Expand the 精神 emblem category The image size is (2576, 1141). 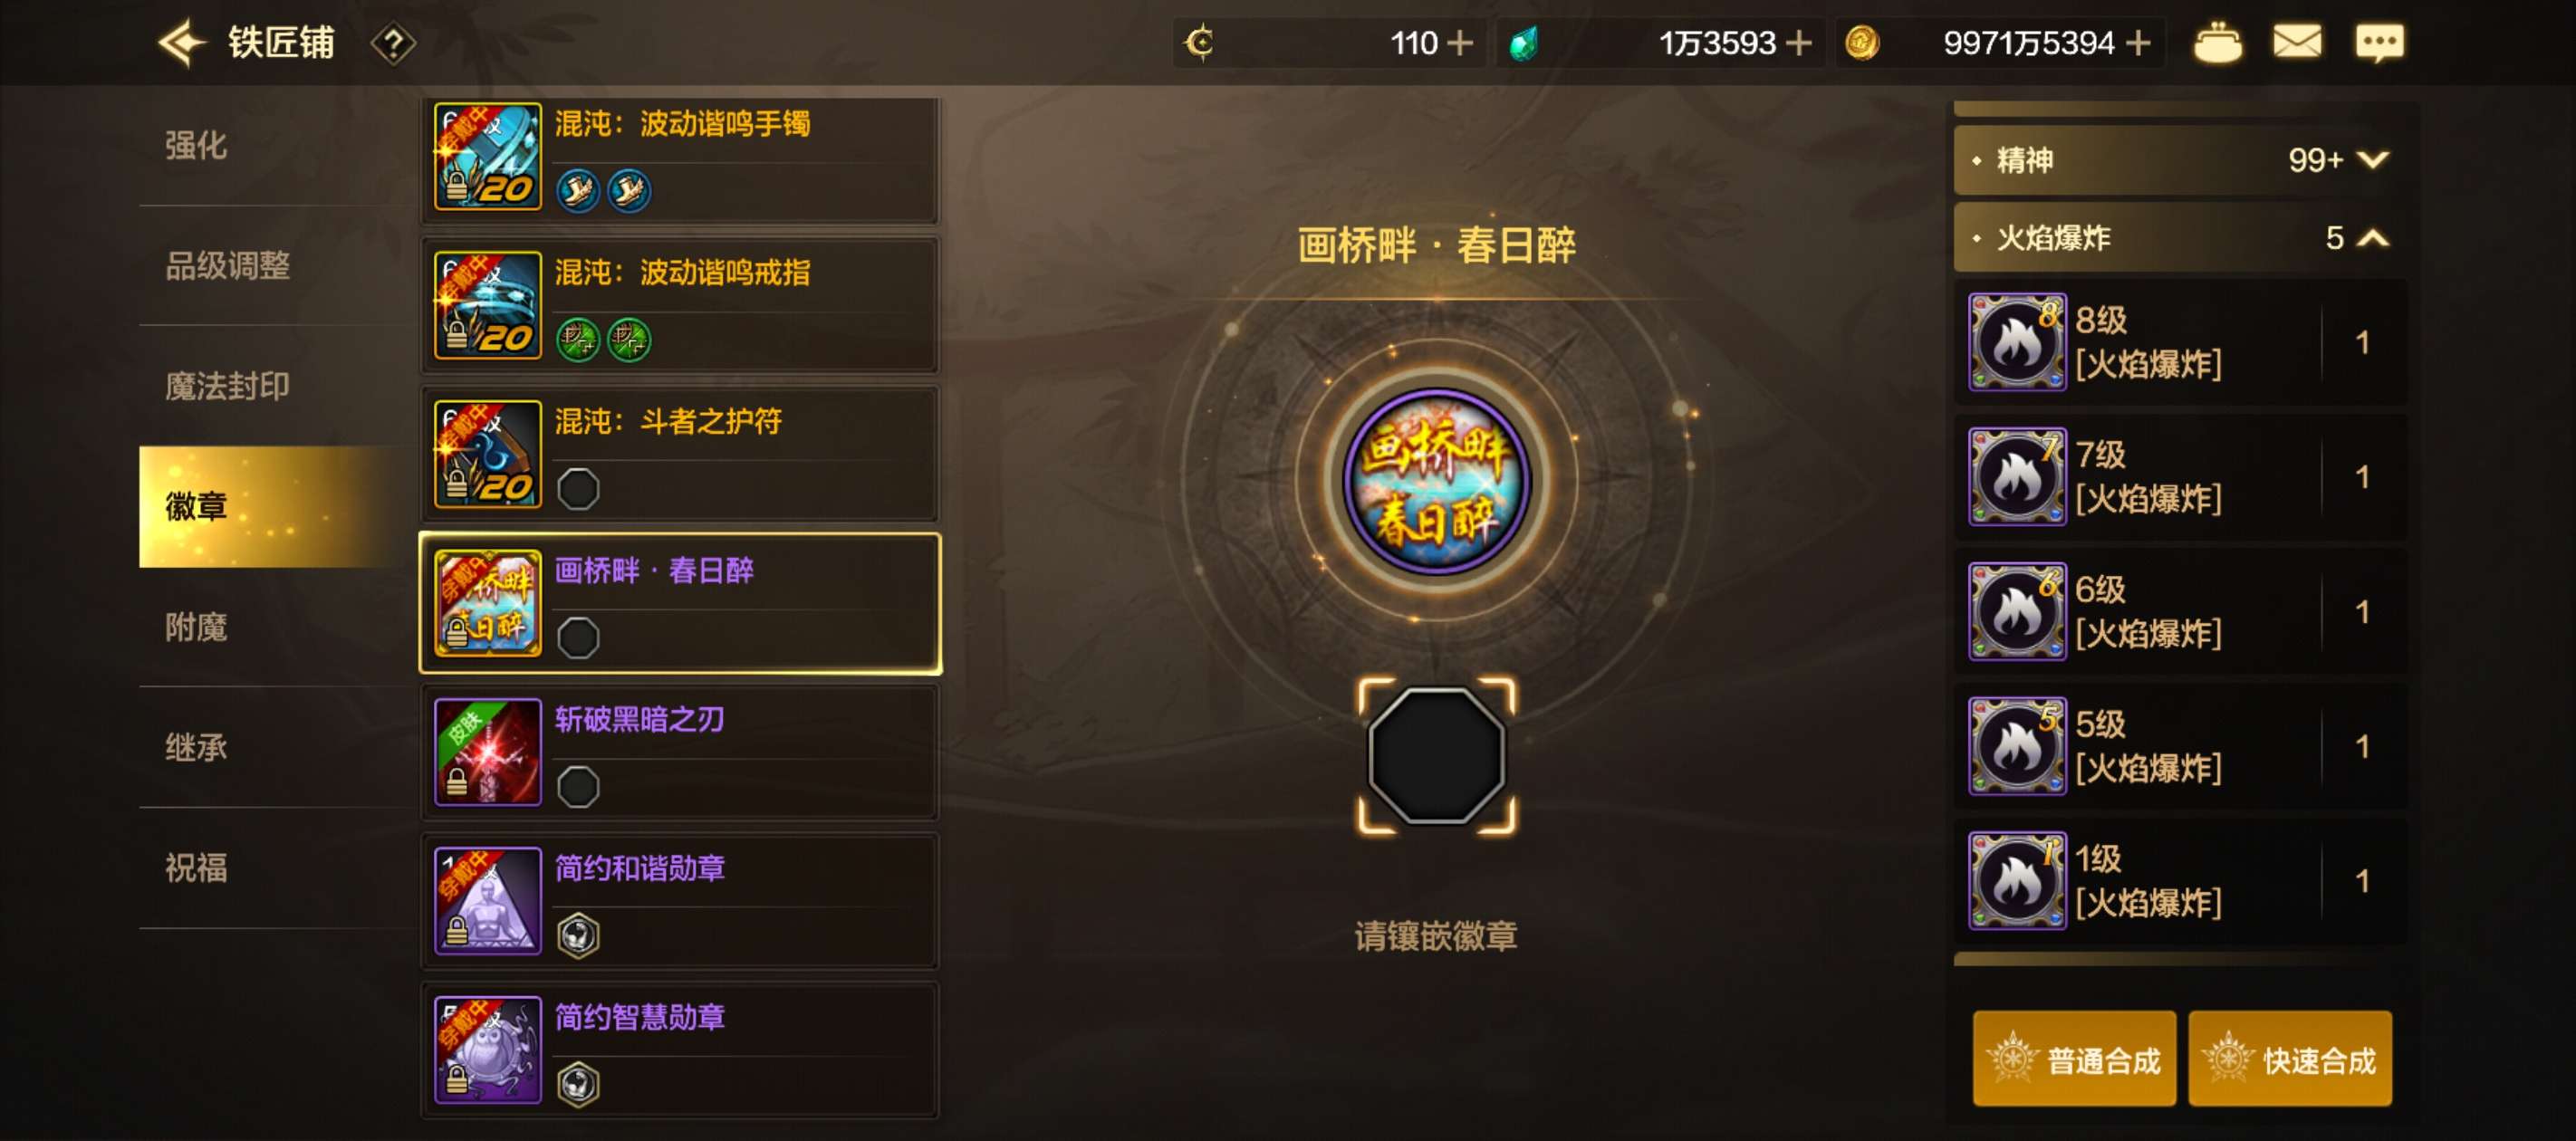pos(2179,160)
